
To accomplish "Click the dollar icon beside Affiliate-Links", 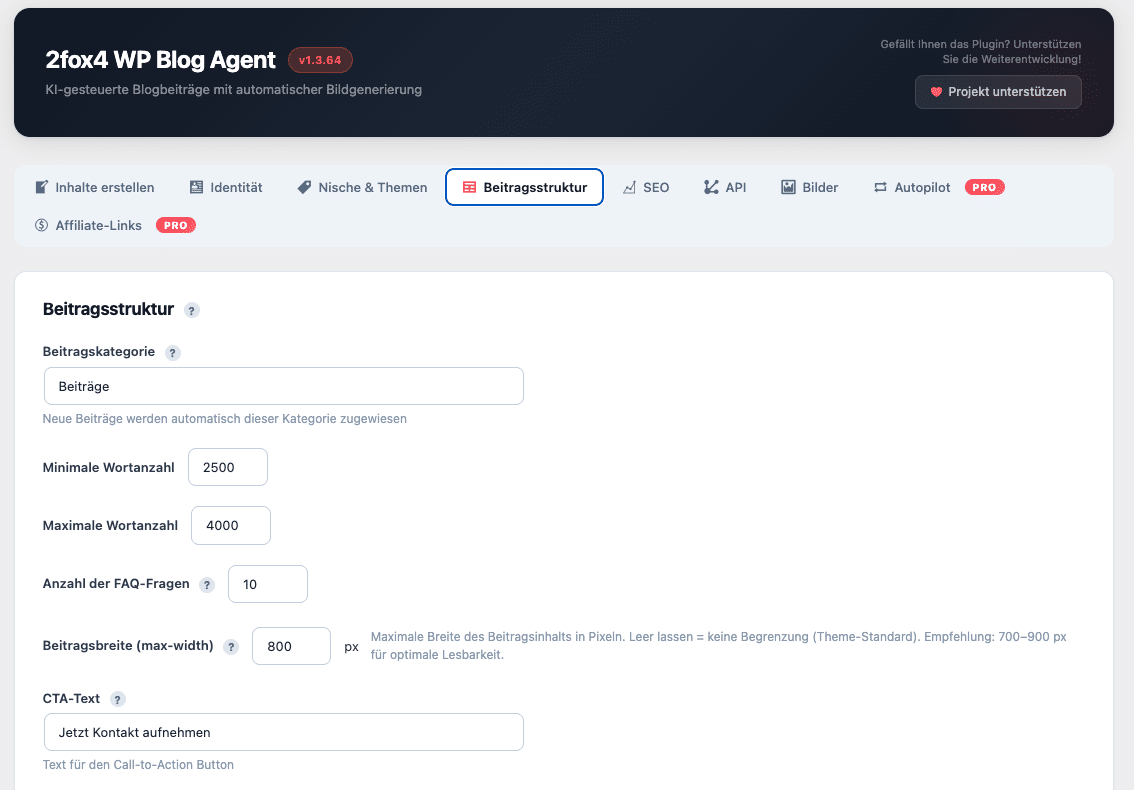I will click(42, 225).
